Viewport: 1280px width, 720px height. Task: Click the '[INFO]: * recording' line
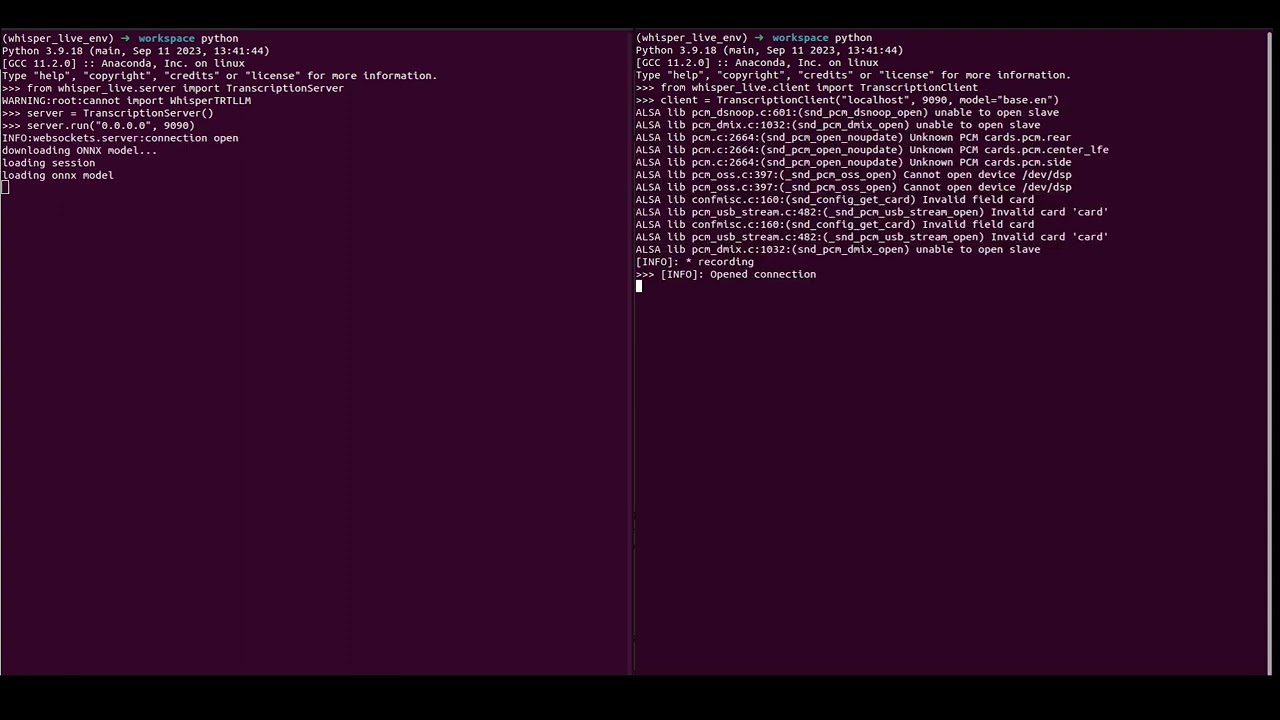[x=695, y=261]
